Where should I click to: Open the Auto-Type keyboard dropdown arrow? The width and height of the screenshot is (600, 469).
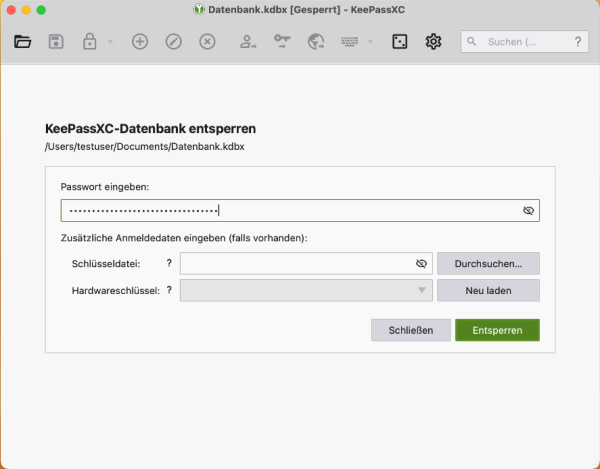tap(370, 42)
